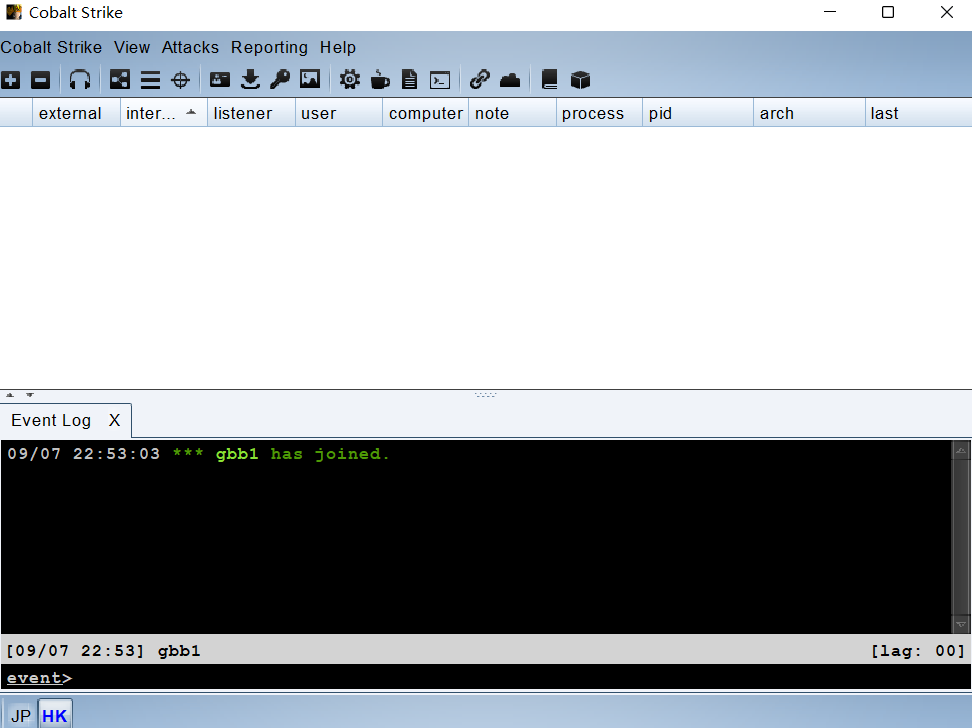Viewport: 972px width, 728px height.
Task: Click the chain link host file icon
Action: [480, 80]
